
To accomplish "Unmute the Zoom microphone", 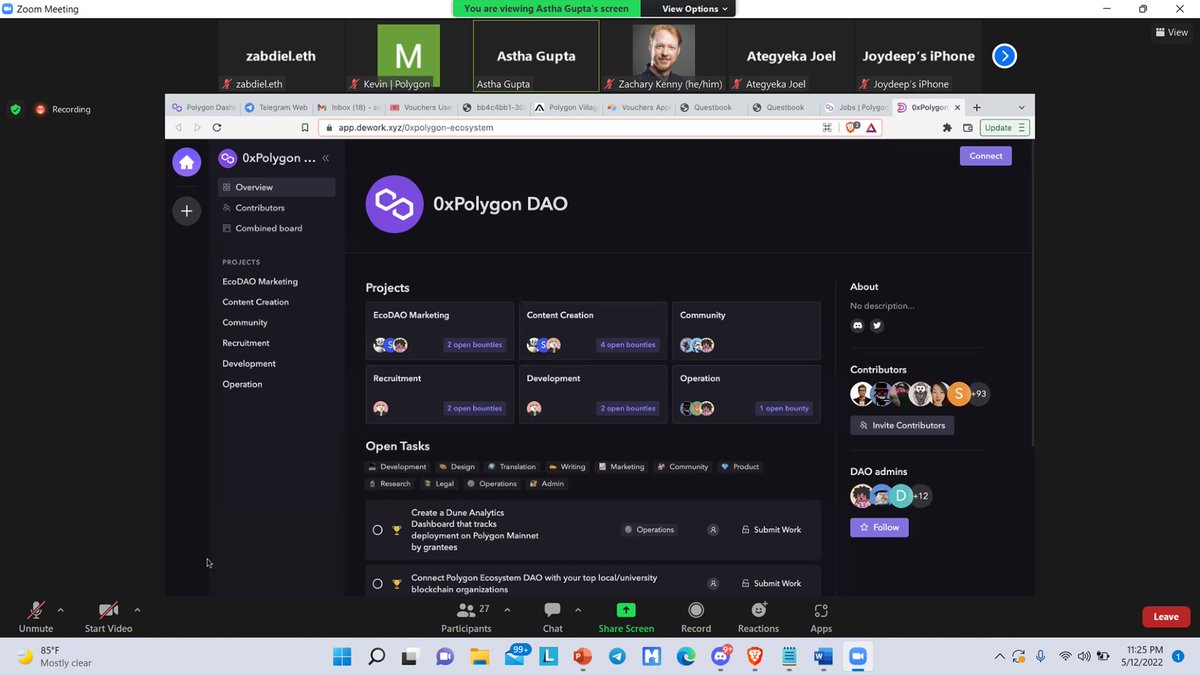I will coord(36,618).
